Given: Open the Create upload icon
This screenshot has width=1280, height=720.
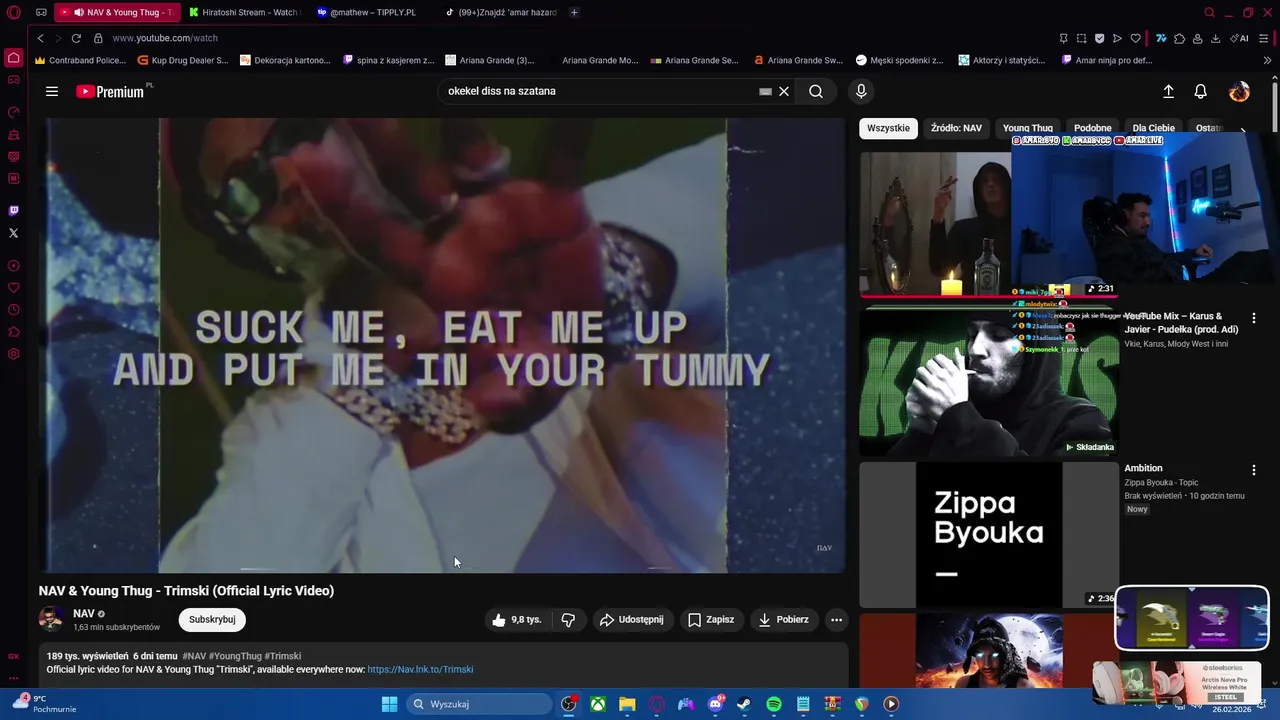Looking at the screenshot, I should pos(1168,91).
